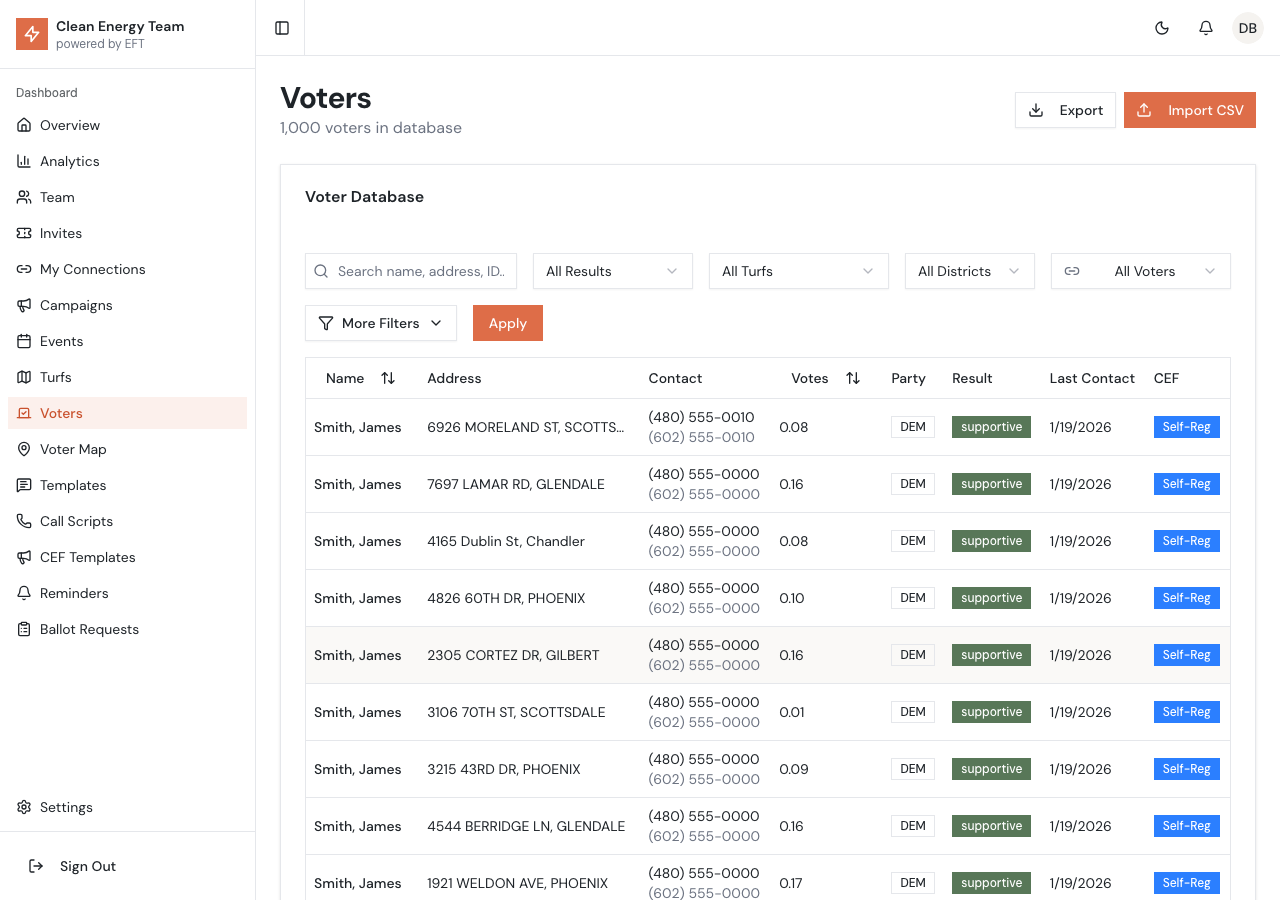This screenshot has width=1280, height=900.
Task: Click the Clean Energy Team lightning logo
Action: [x=32, y=34]
